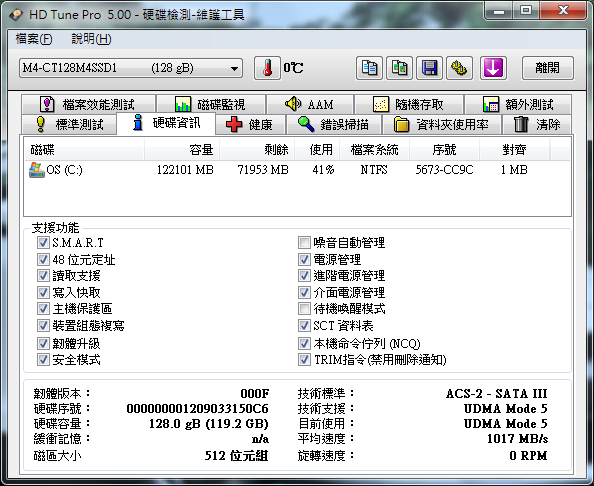Click the 71953 MB free space cell
The width and height of the screenshot is (594, 486).
tap(263, 170)
